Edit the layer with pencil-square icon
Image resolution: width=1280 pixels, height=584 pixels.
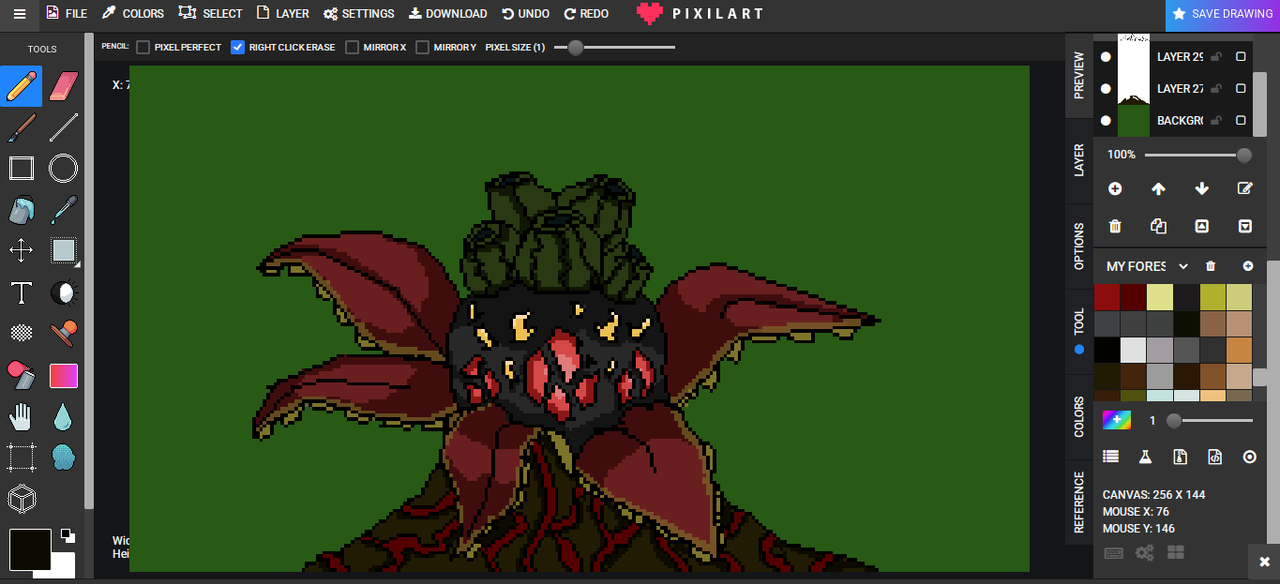[1245, 188]
